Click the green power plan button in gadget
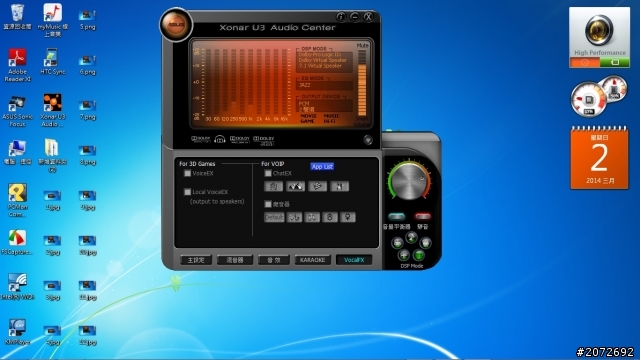This screenshot has width=640, height=360. 615,62
